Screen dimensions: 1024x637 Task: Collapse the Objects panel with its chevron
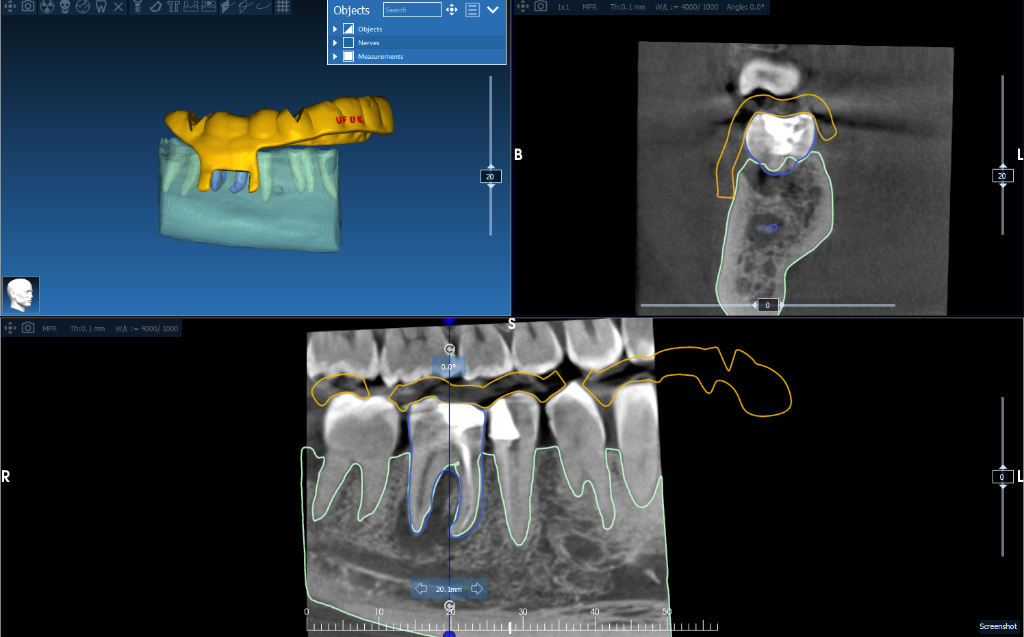pyautogui.click(x=493, y=10)
